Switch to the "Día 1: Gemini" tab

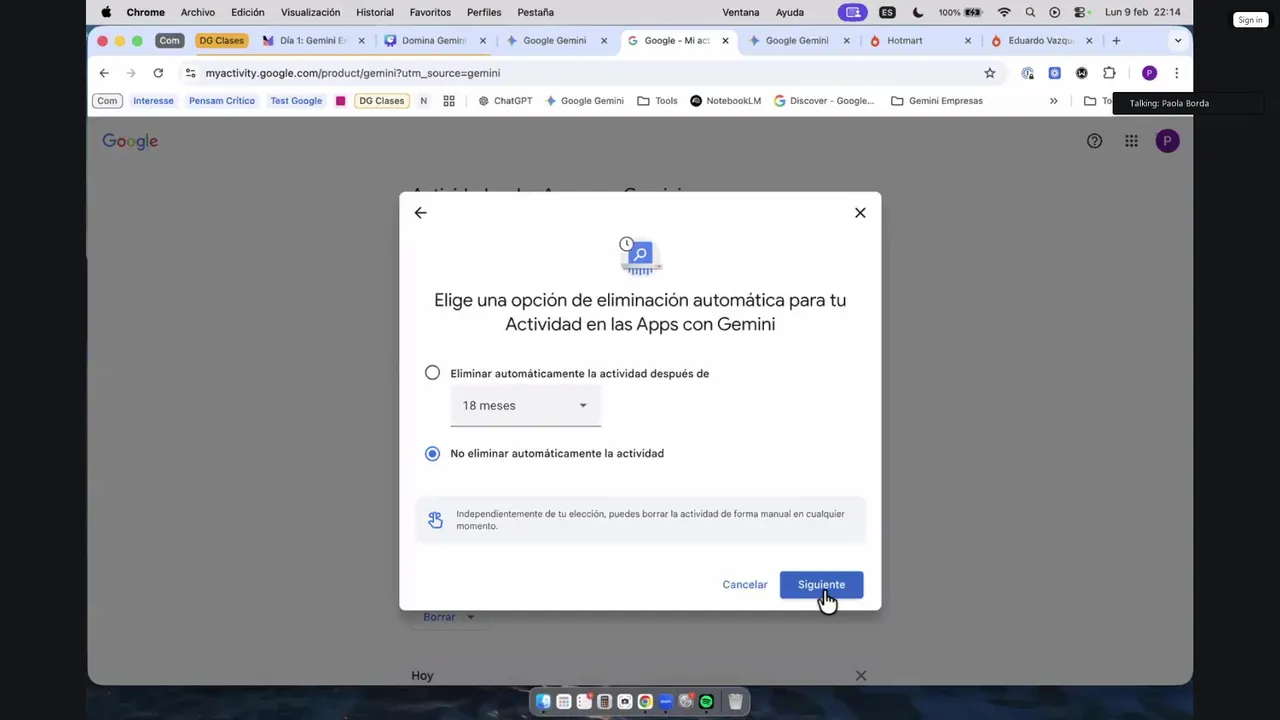click(x=313, y=41)
